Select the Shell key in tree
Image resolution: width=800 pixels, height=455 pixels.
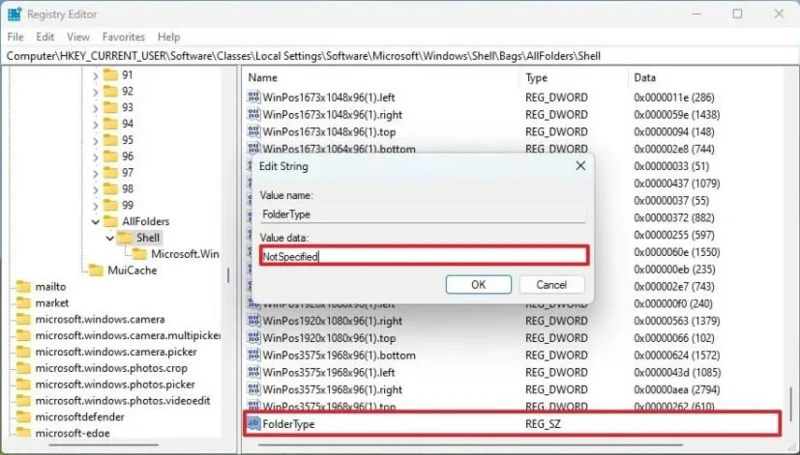148,238
